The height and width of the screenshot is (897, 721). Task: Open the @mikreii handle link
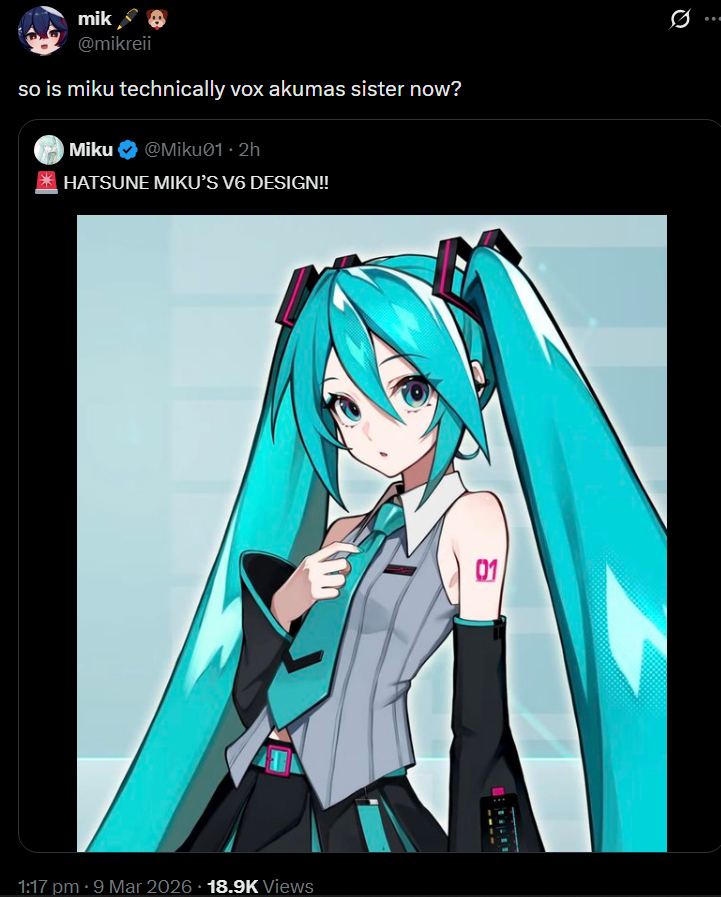(114, 43)
